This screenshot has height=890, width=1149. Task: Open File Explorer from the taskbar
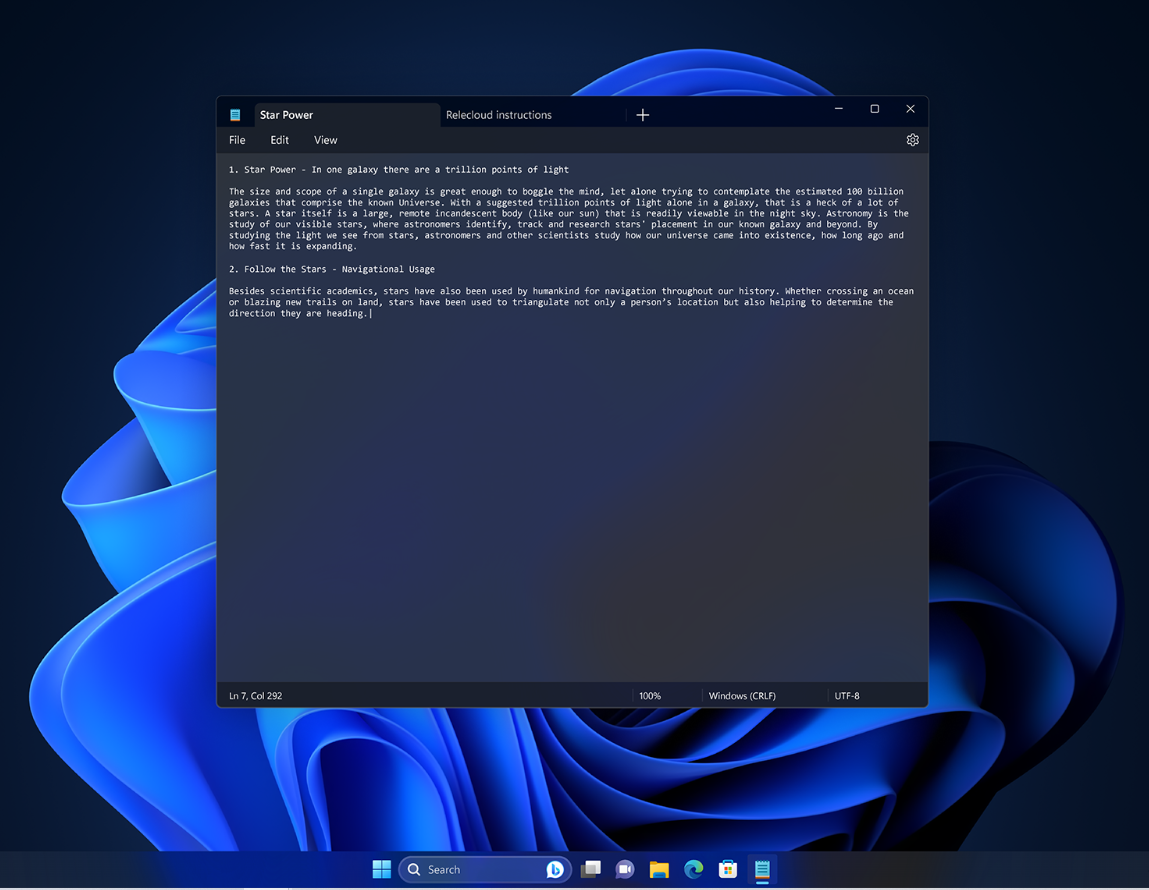click(x=659, y=869)
